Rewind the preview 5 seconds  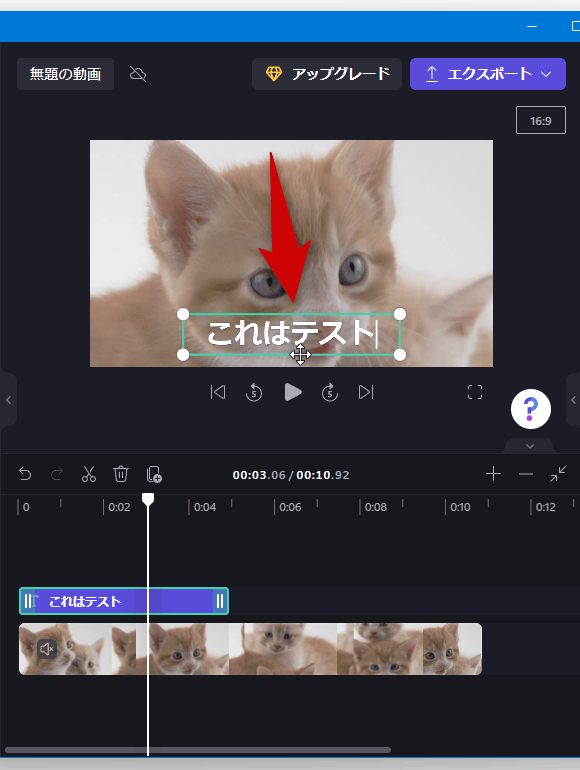pyautogui.click(x=254, y=392)
